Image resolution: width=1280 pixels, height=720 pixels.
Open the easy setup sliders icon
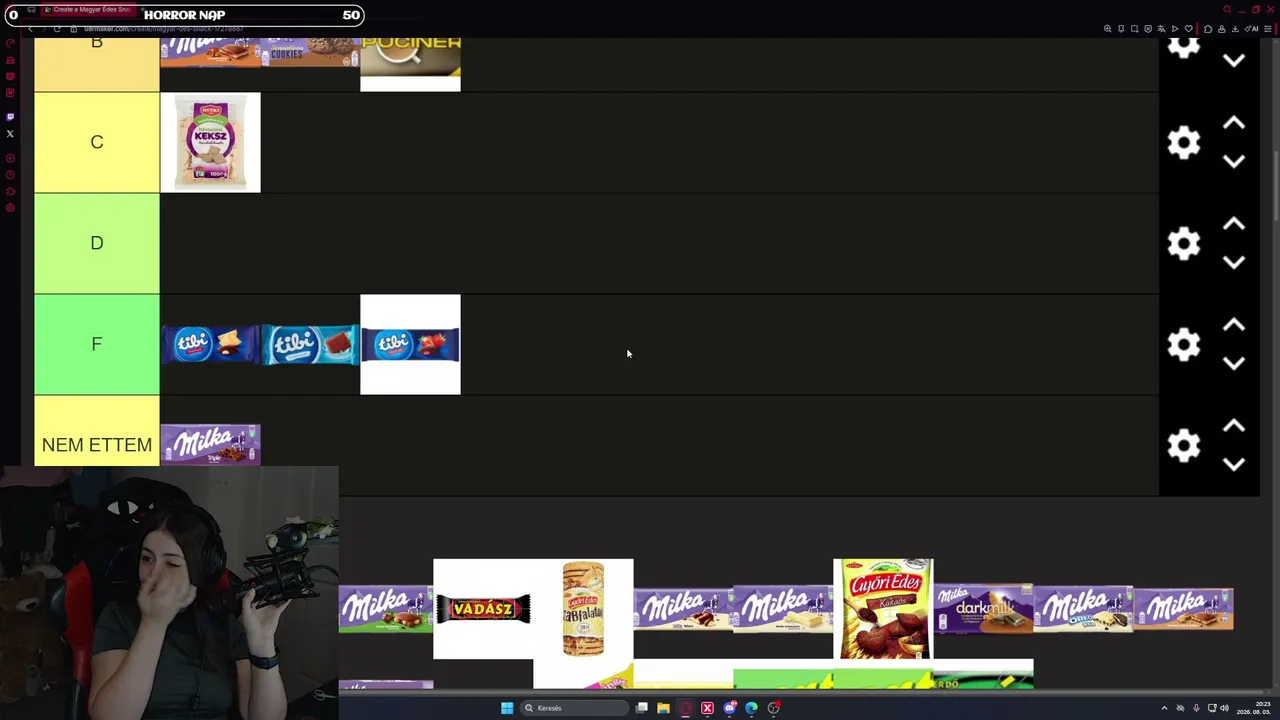(1268, 29)
